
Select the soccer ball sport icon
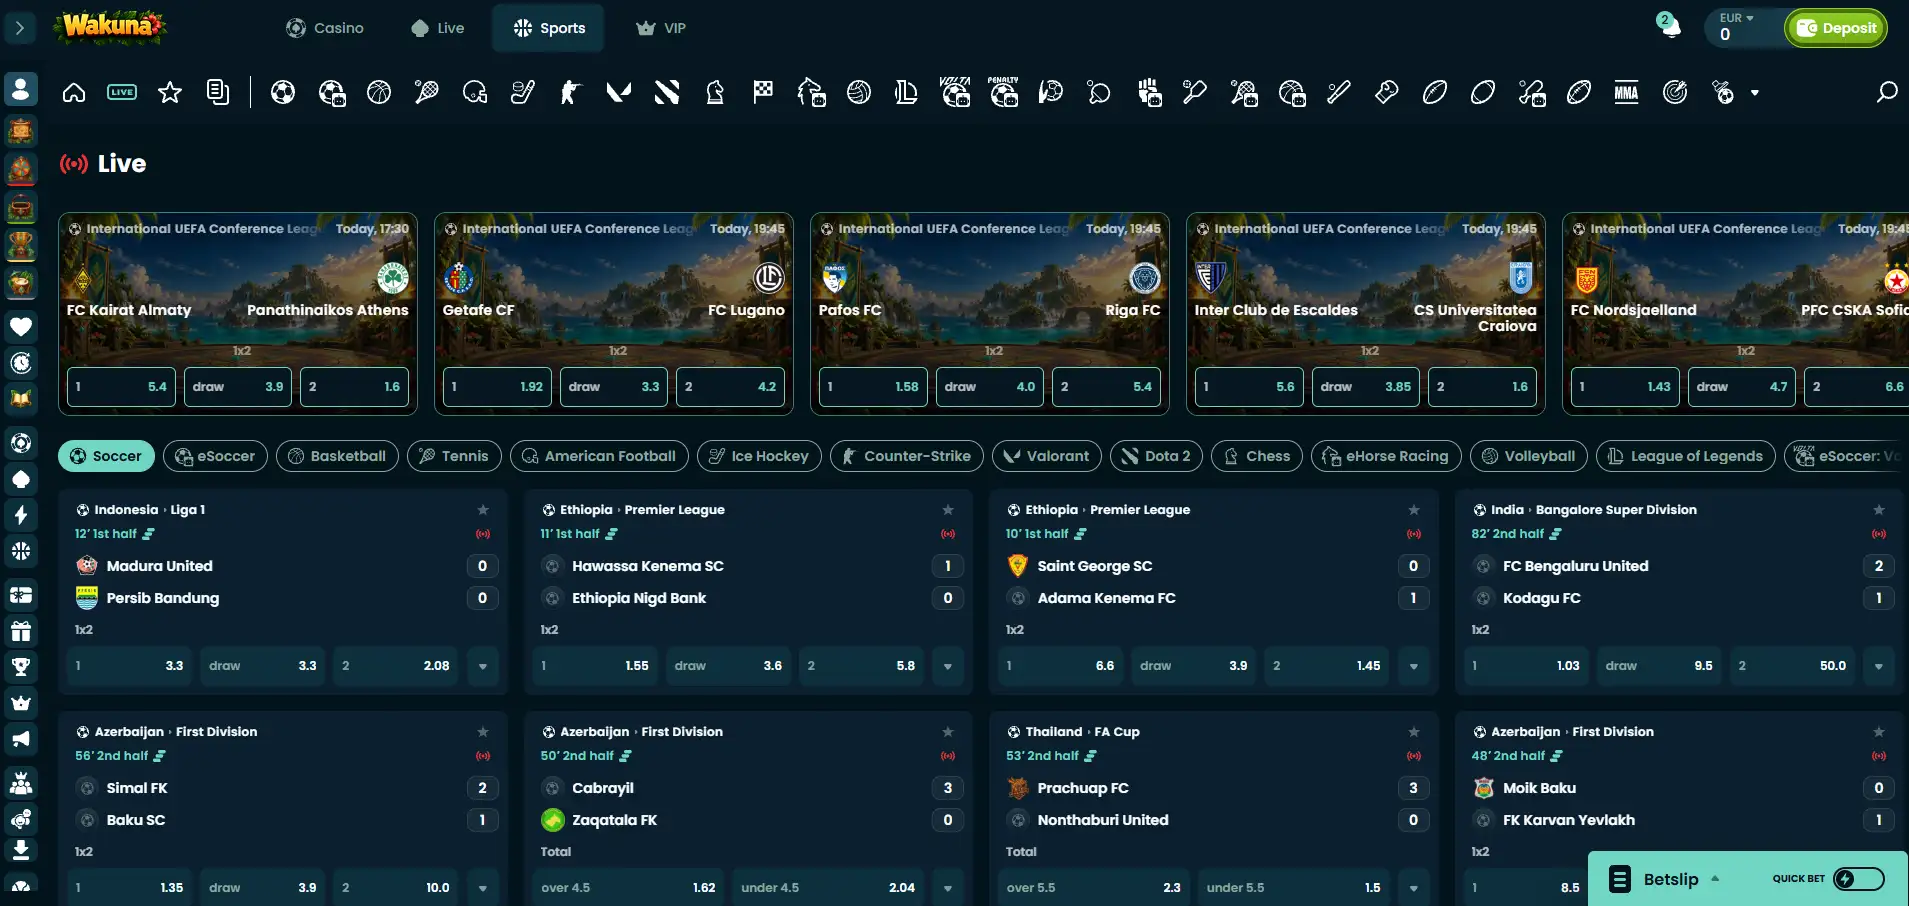tap(283, 93)
